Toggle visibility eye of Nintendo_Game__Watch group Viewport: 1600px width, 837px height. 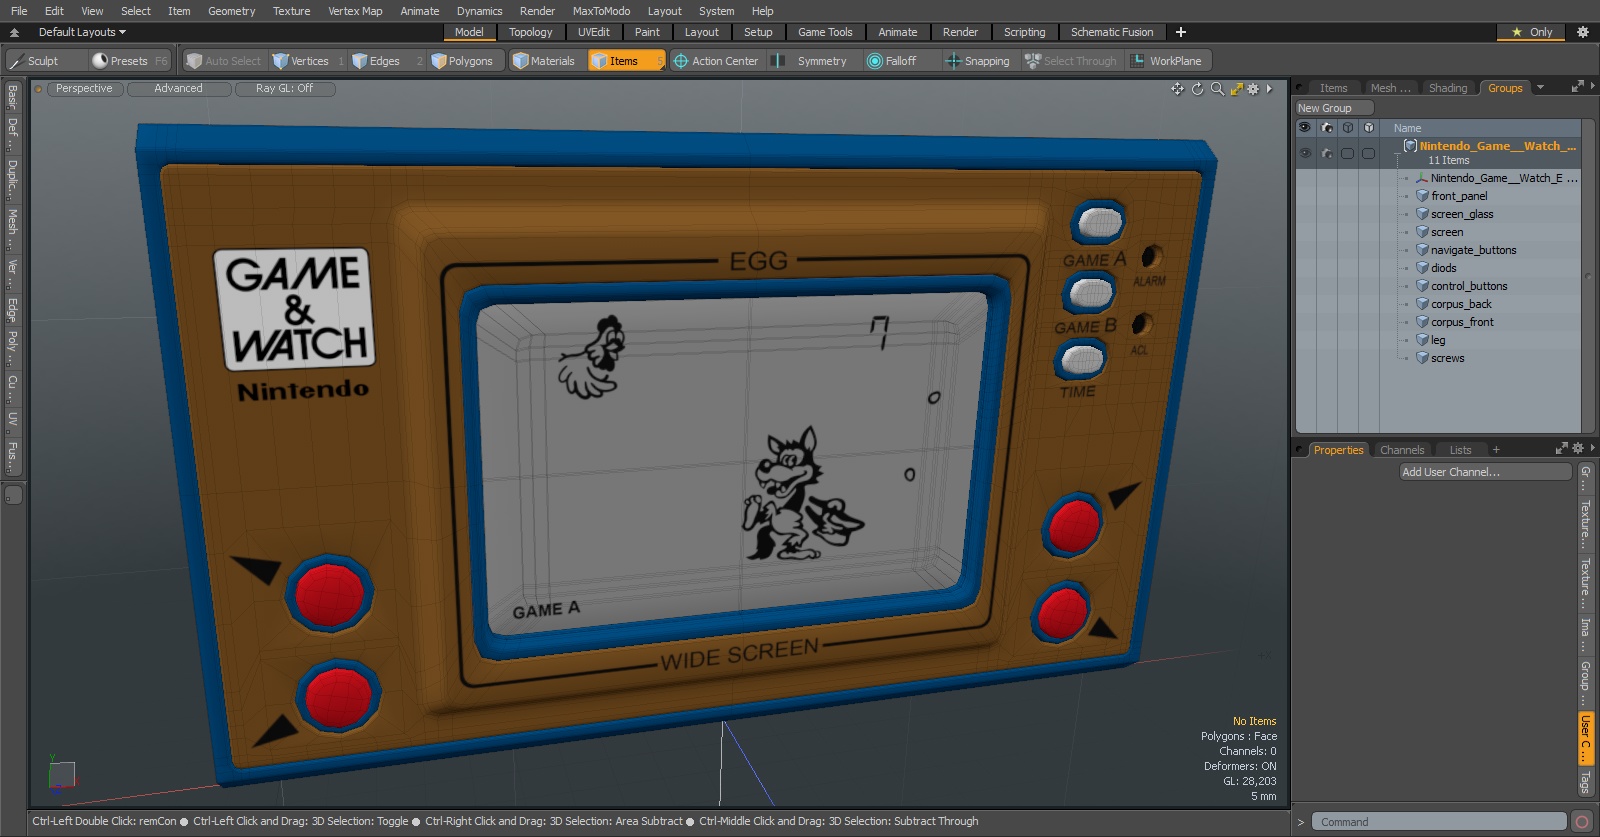1305,153
